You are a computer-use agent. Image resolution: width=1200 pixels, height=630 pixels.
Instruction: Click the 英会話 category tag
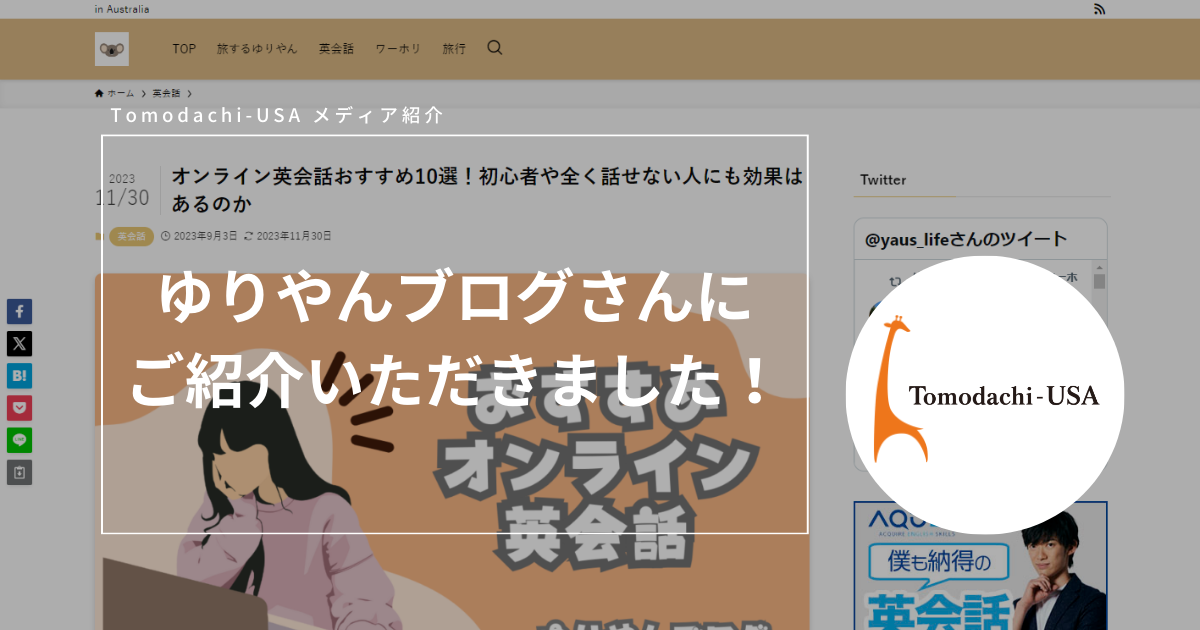pos(131,236)
